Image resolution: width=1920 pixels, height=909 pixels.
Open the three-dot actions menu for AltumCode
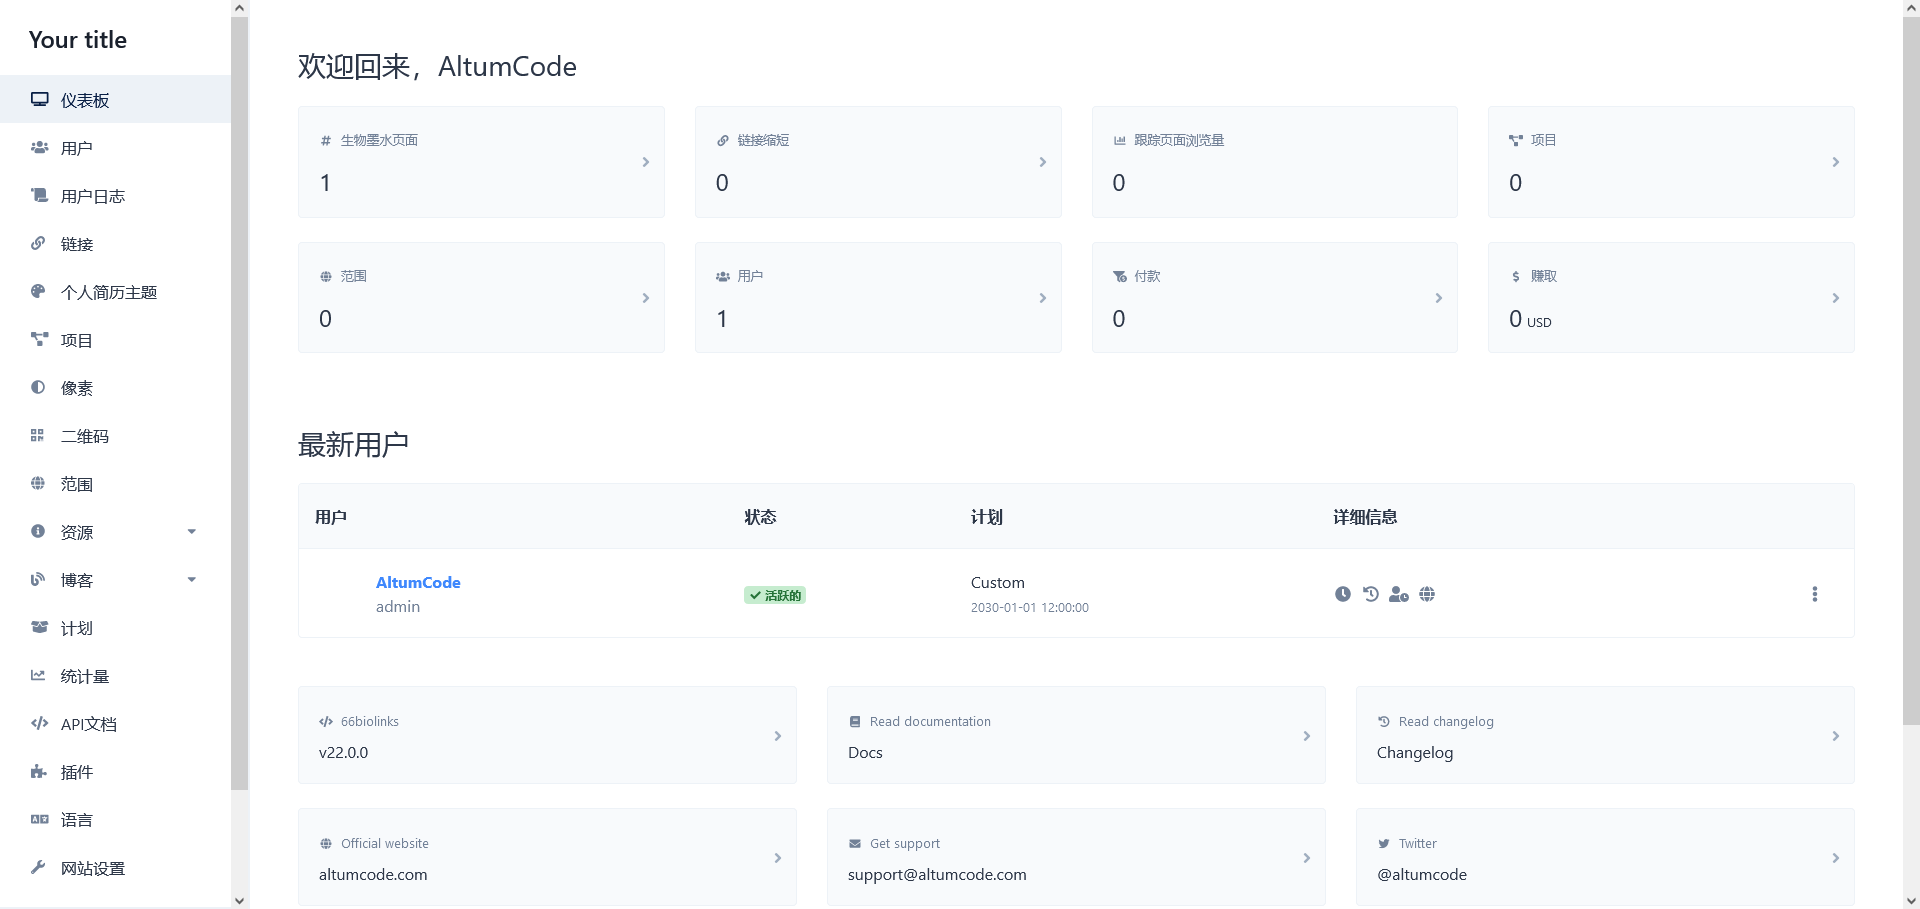click(x=1814, y=594)
